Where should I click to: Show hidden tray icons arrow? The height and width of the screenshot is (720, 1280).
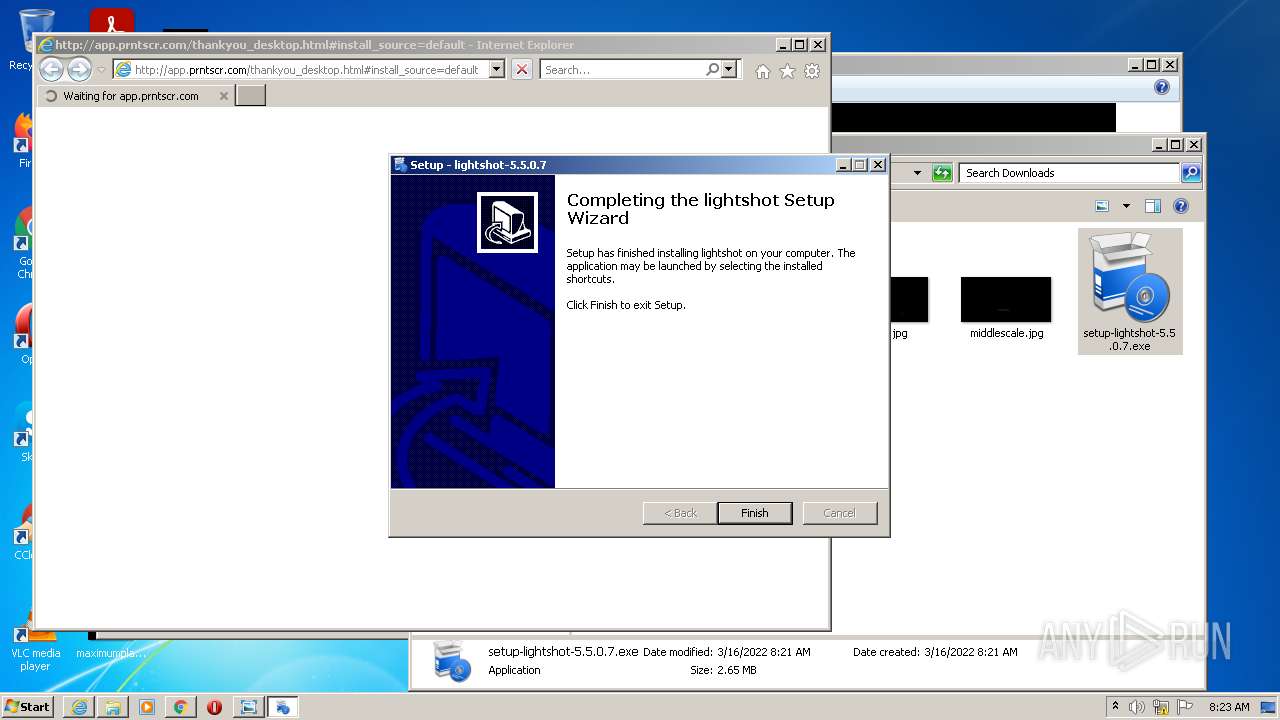[x=1116, y=707]
